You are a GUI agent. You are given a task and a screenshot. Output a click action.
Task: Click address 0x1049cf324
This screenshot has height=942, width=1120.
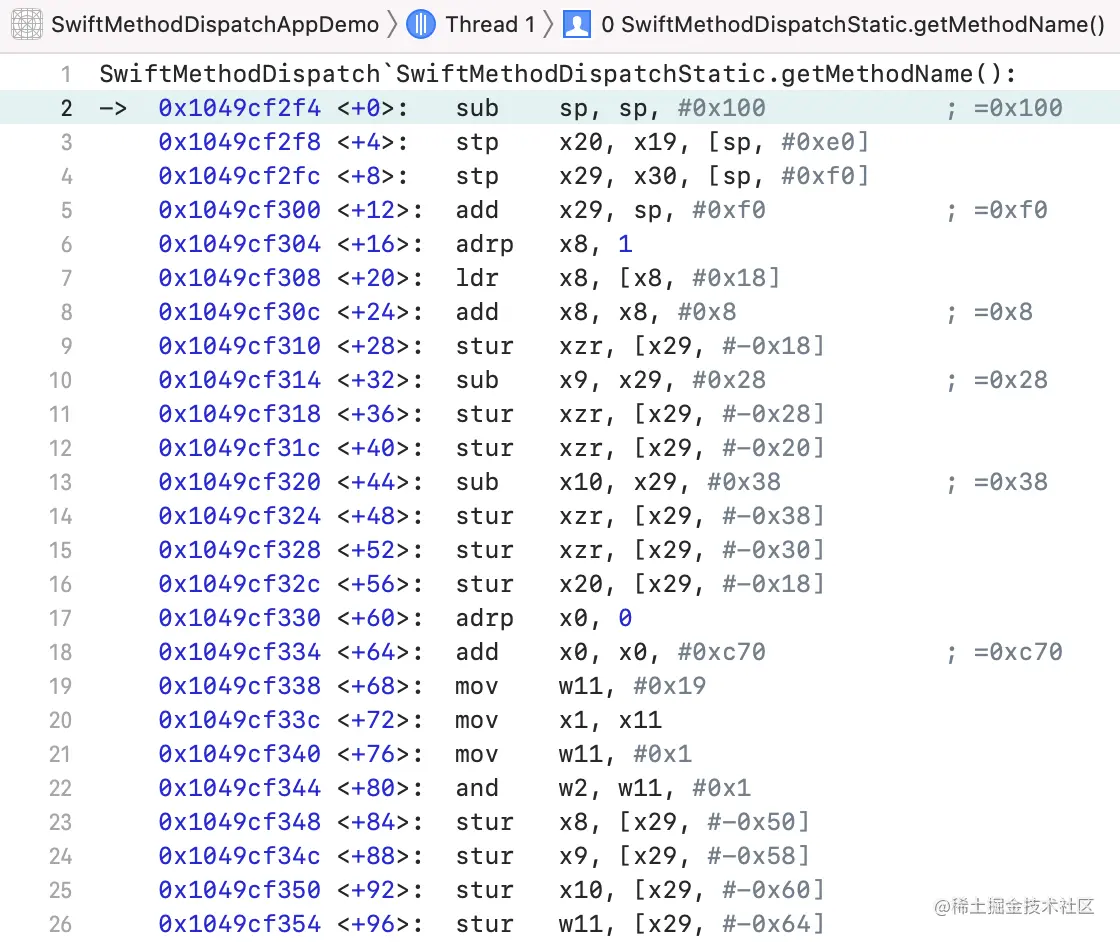239,516
